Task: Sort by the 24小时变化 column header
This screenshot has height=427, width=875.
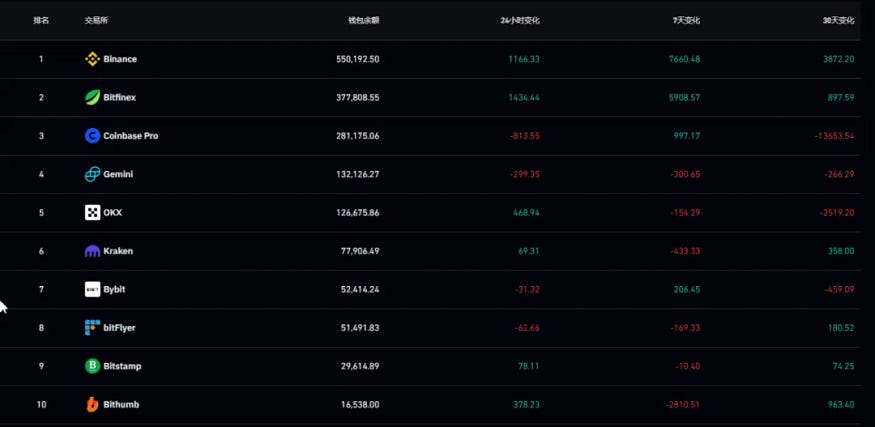Action: (x=520, y=21)
